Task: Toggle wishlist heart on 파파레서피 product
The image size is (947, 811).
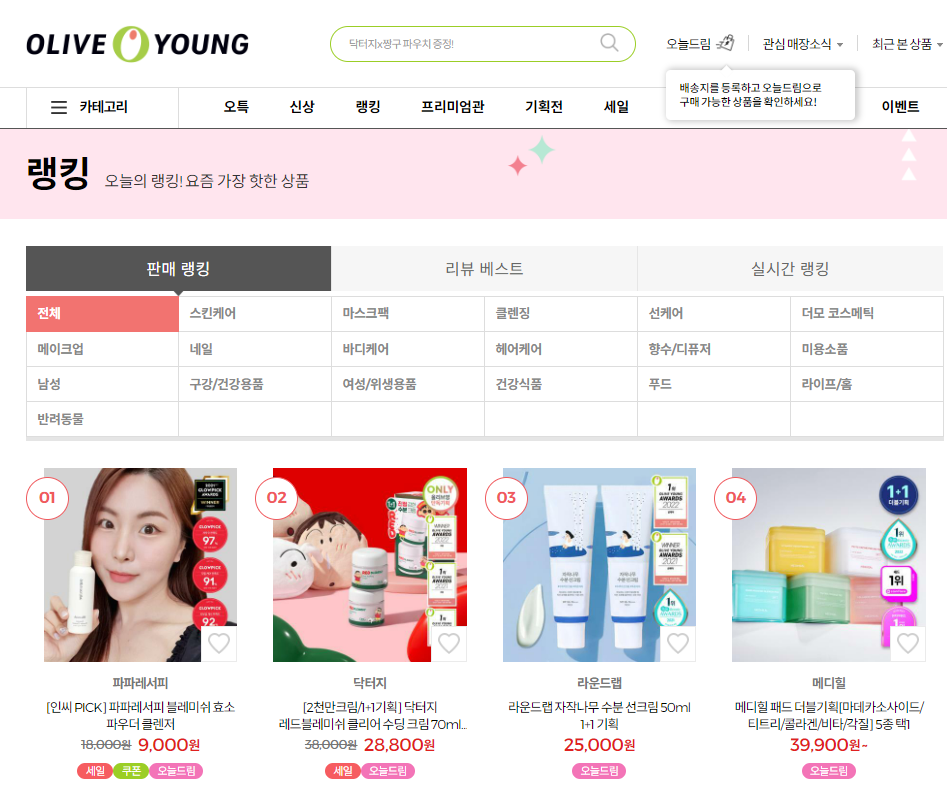Action: click(219, 643)
